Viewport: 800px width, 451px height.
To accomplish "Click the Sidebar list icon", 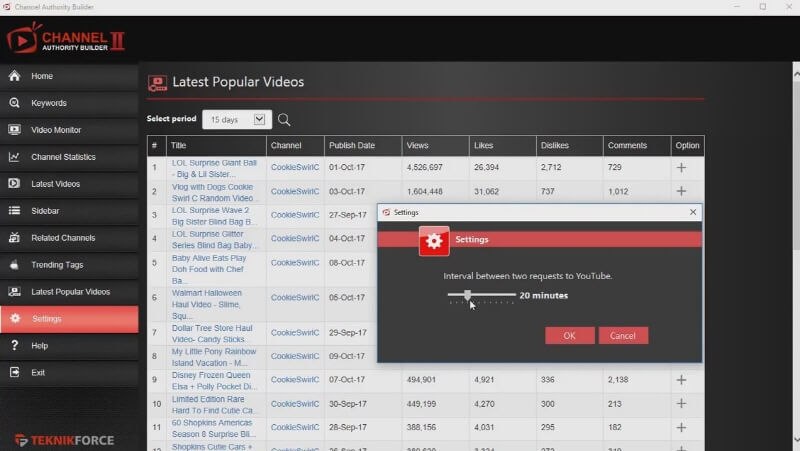I will (x=14, y=211).
